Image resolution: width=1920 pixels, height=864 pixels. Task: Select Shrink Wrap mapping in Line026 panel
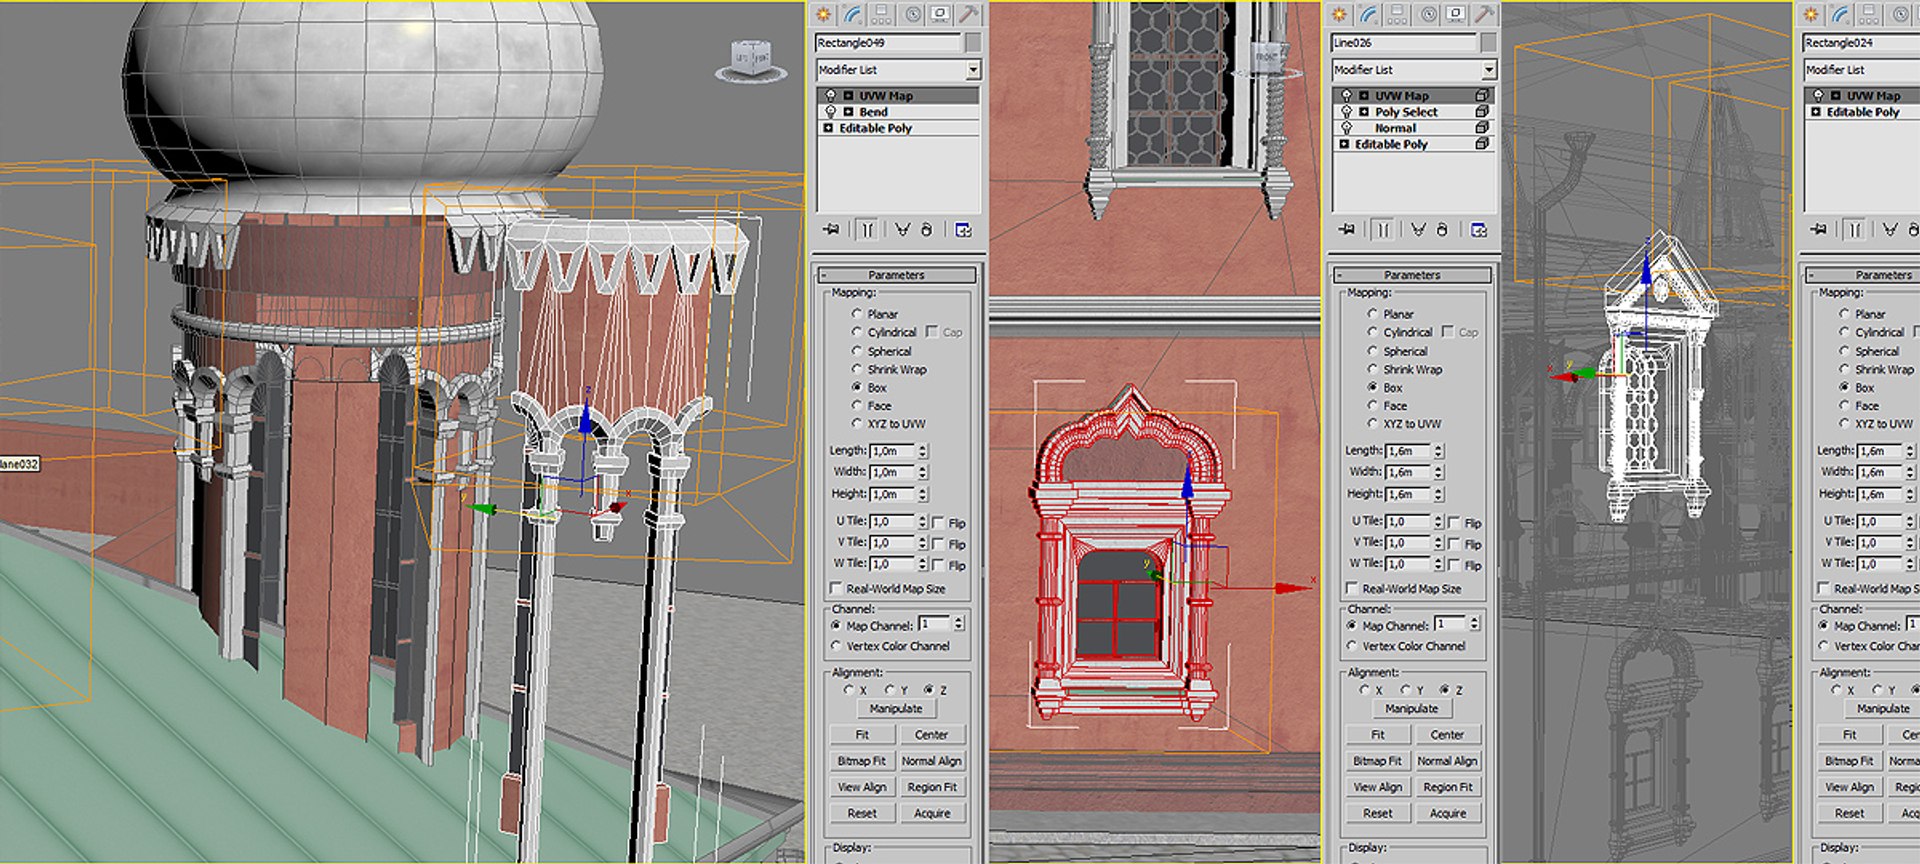click(1373, 369)
